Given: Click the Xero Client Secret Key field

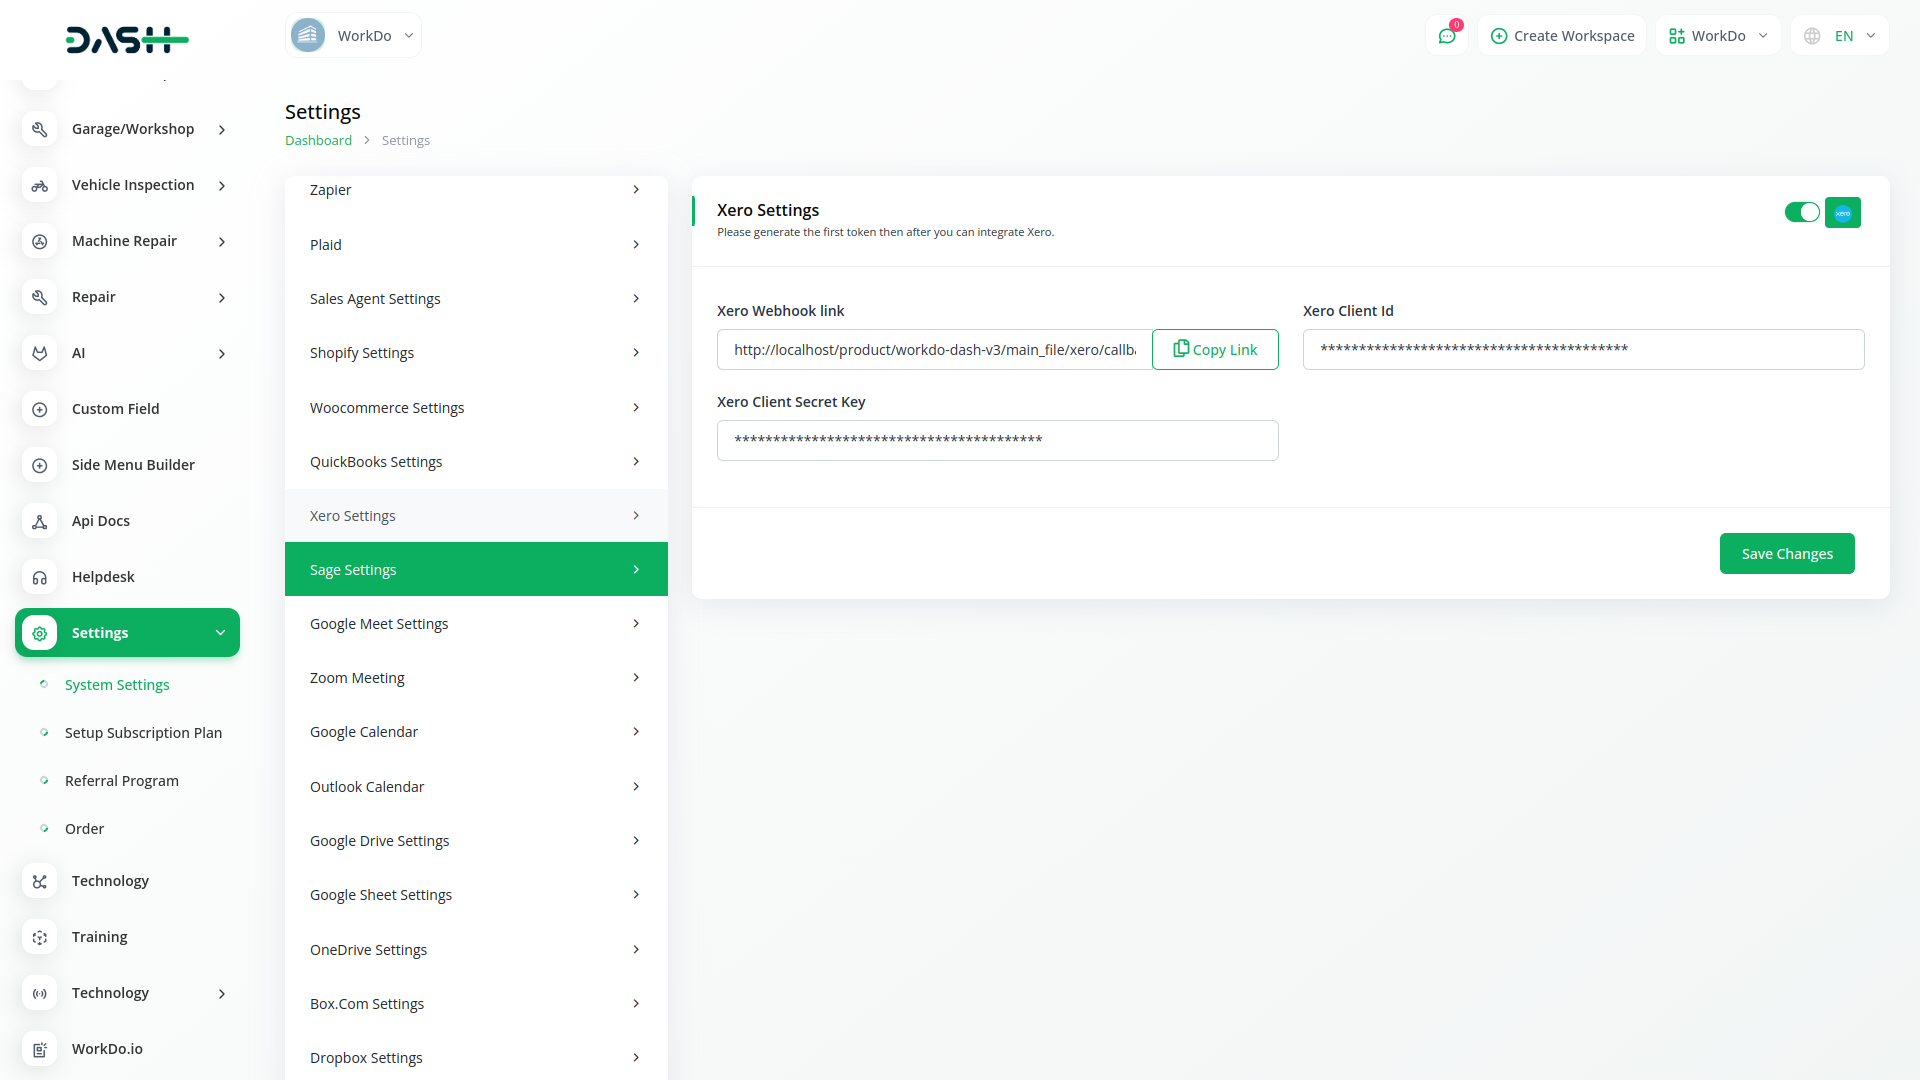Looking at the screenshot, I should [x=997, y=441].
